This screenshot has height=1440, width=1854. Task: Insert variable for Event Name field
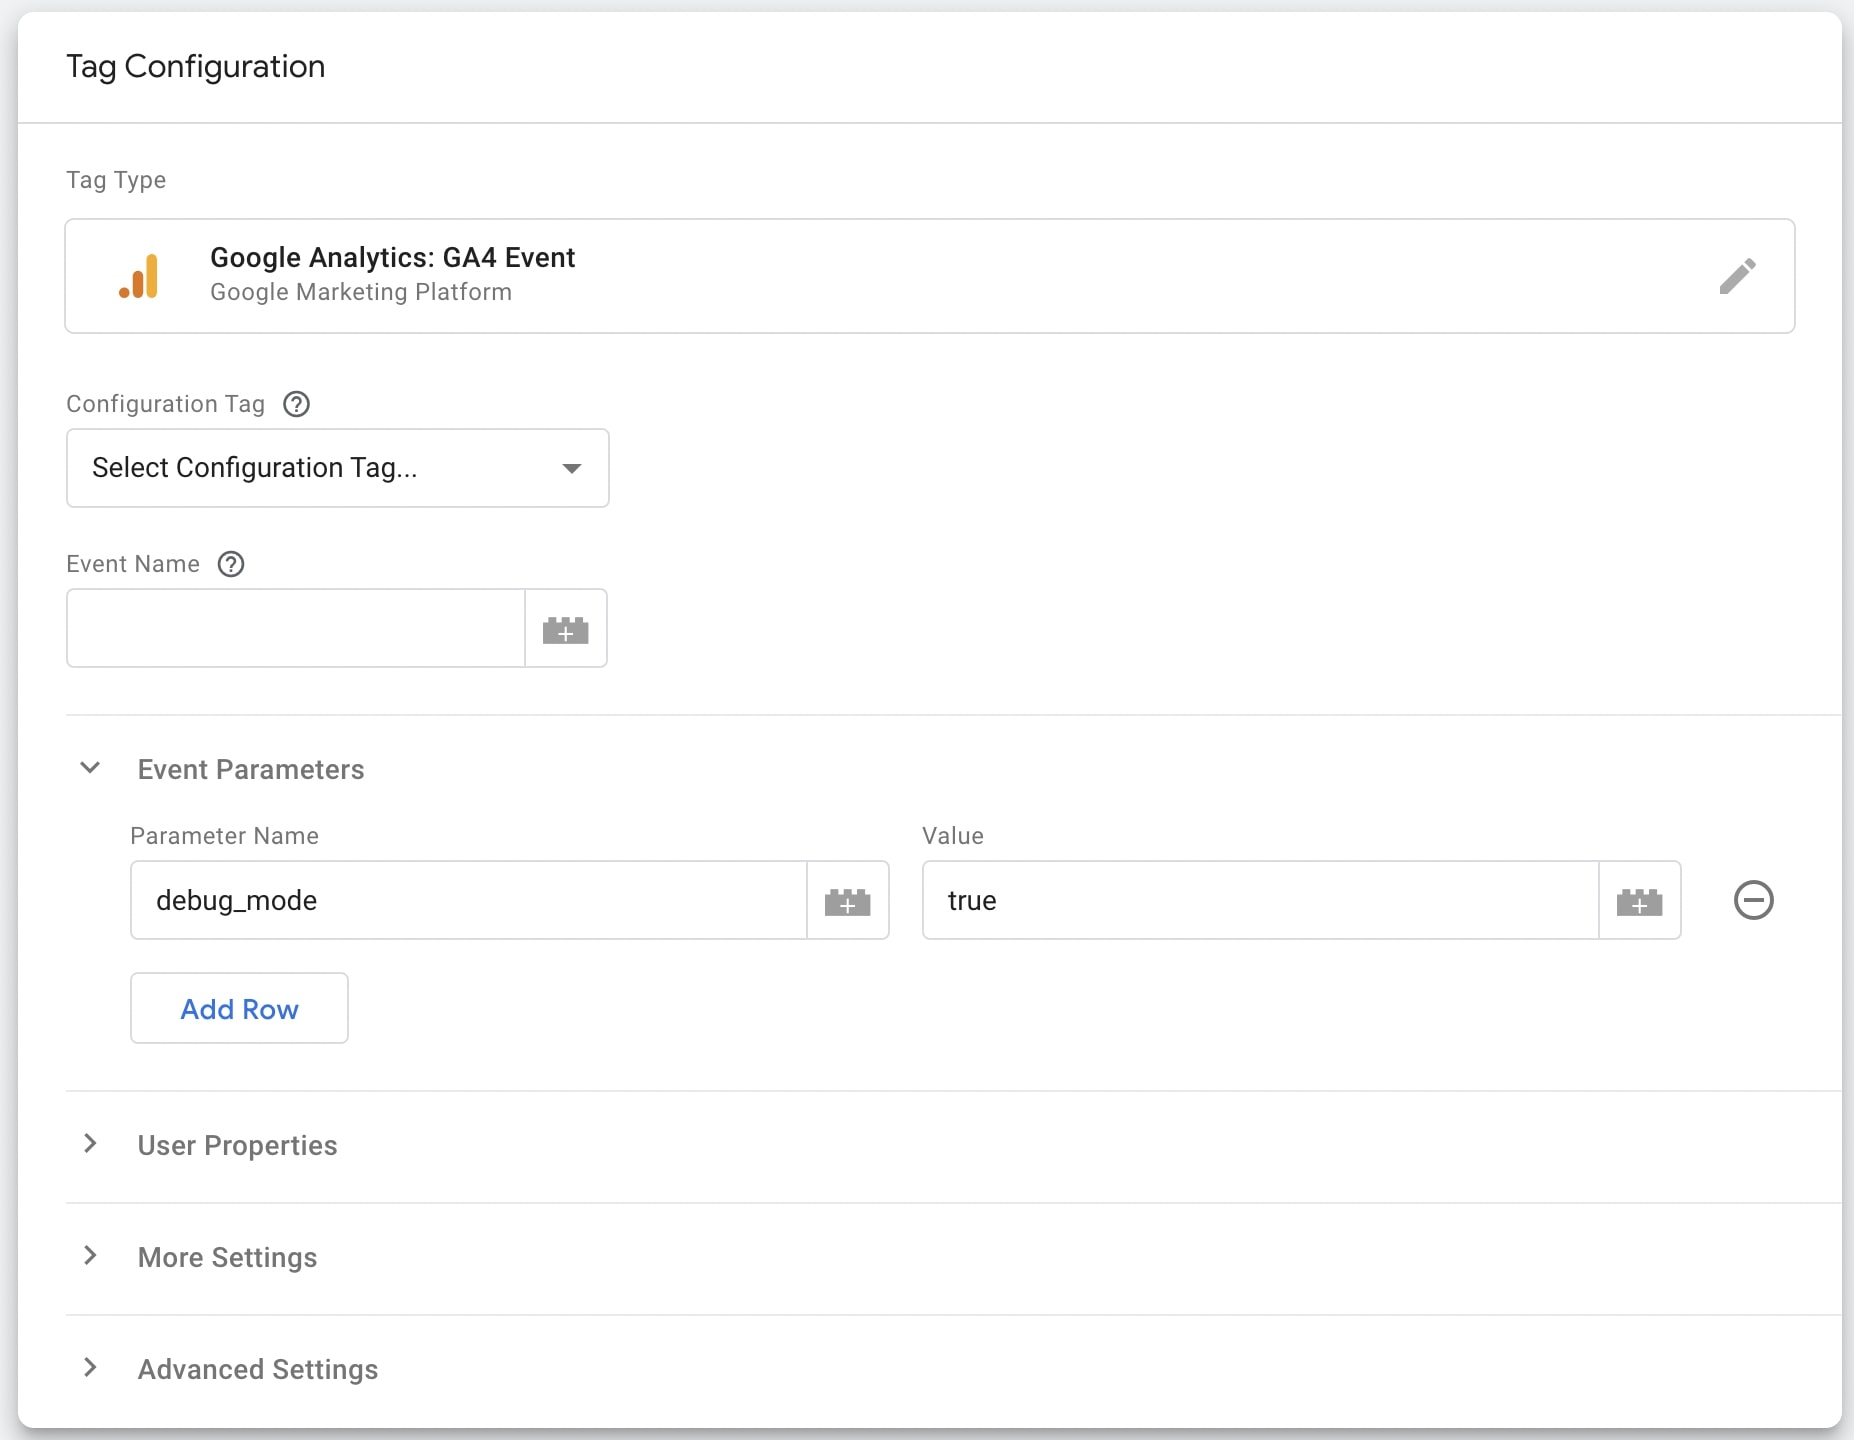pyautogui.click(x=566, y=629)
